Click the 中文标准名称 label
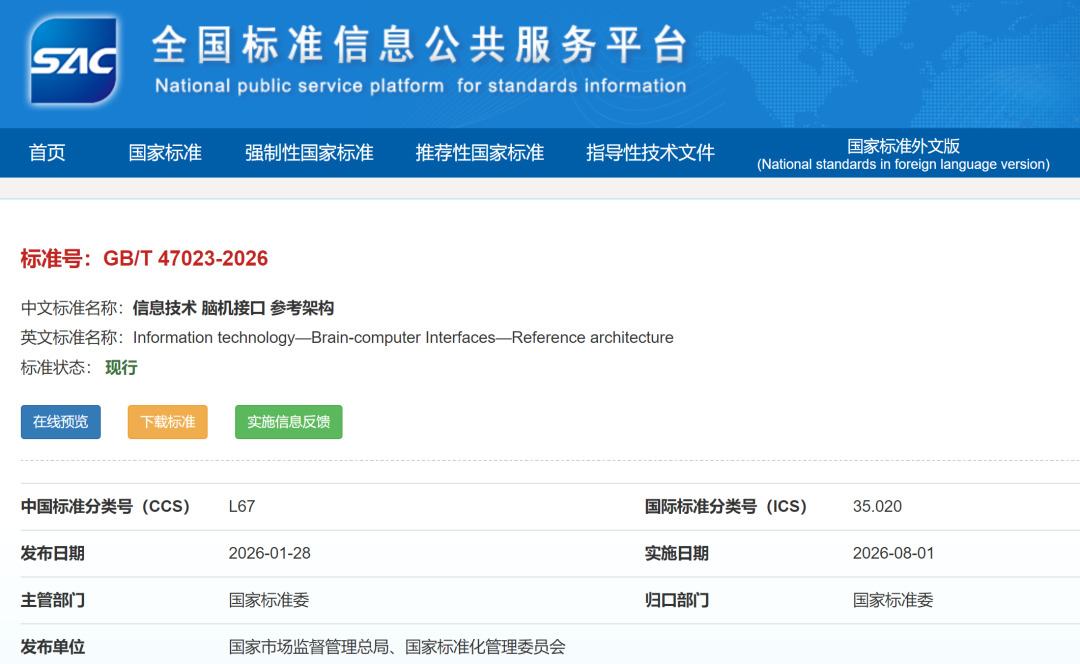The height and width of the screenshot is (664, 1080). [72, 308]
